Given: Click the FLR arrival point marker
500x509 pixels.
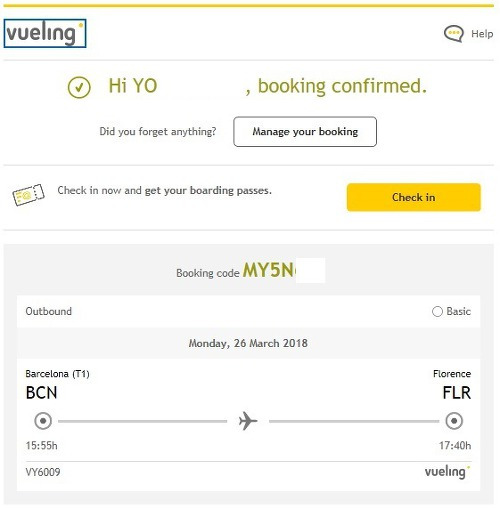Looking at the screenshot, I should click(x=454, y=421).
